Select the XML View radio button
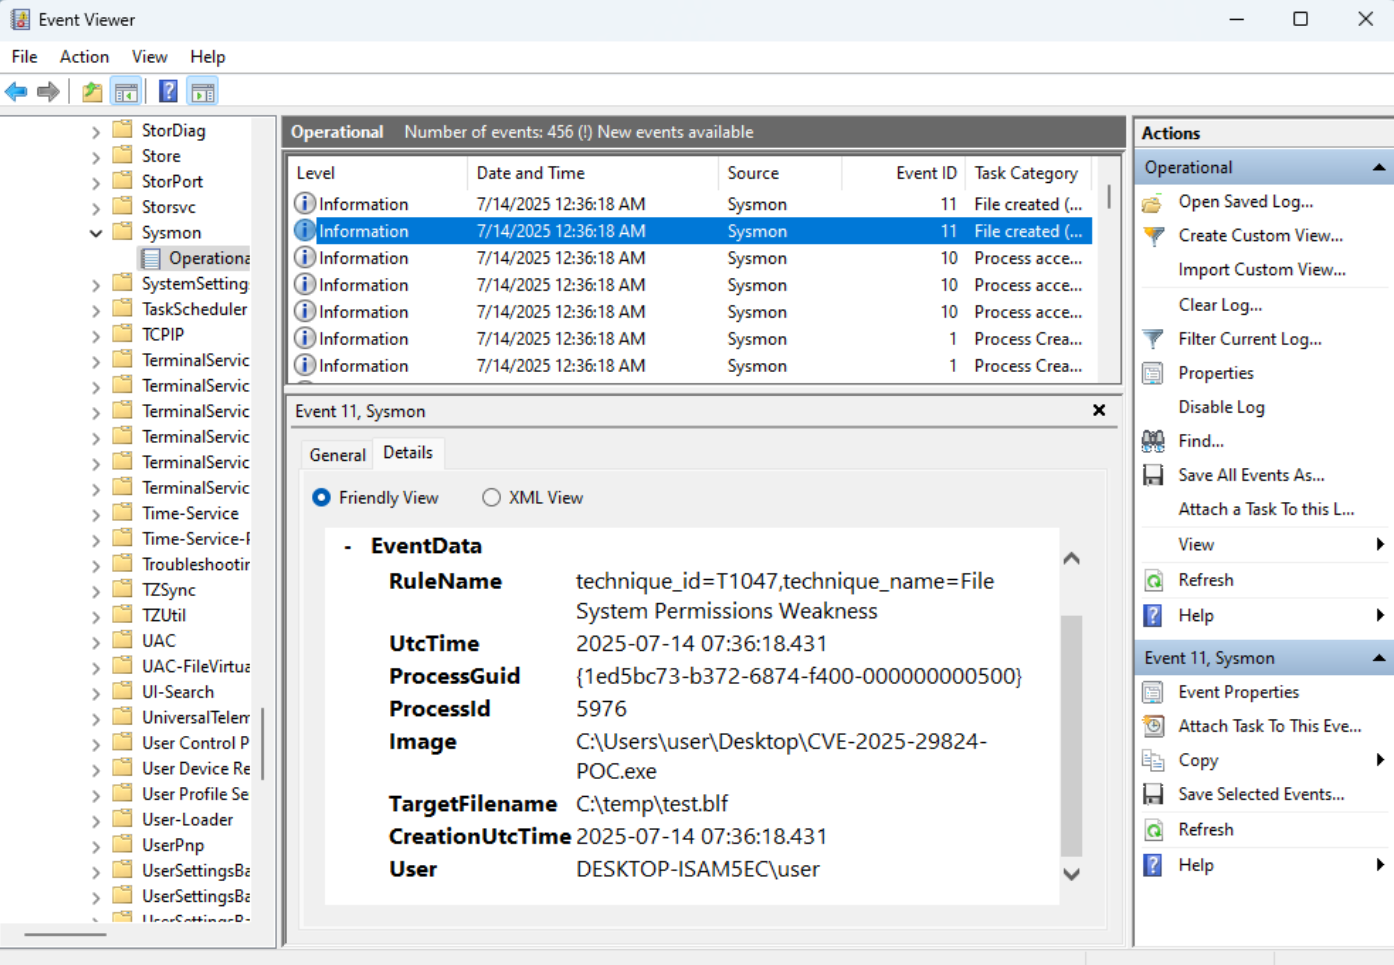 (491, 498)
